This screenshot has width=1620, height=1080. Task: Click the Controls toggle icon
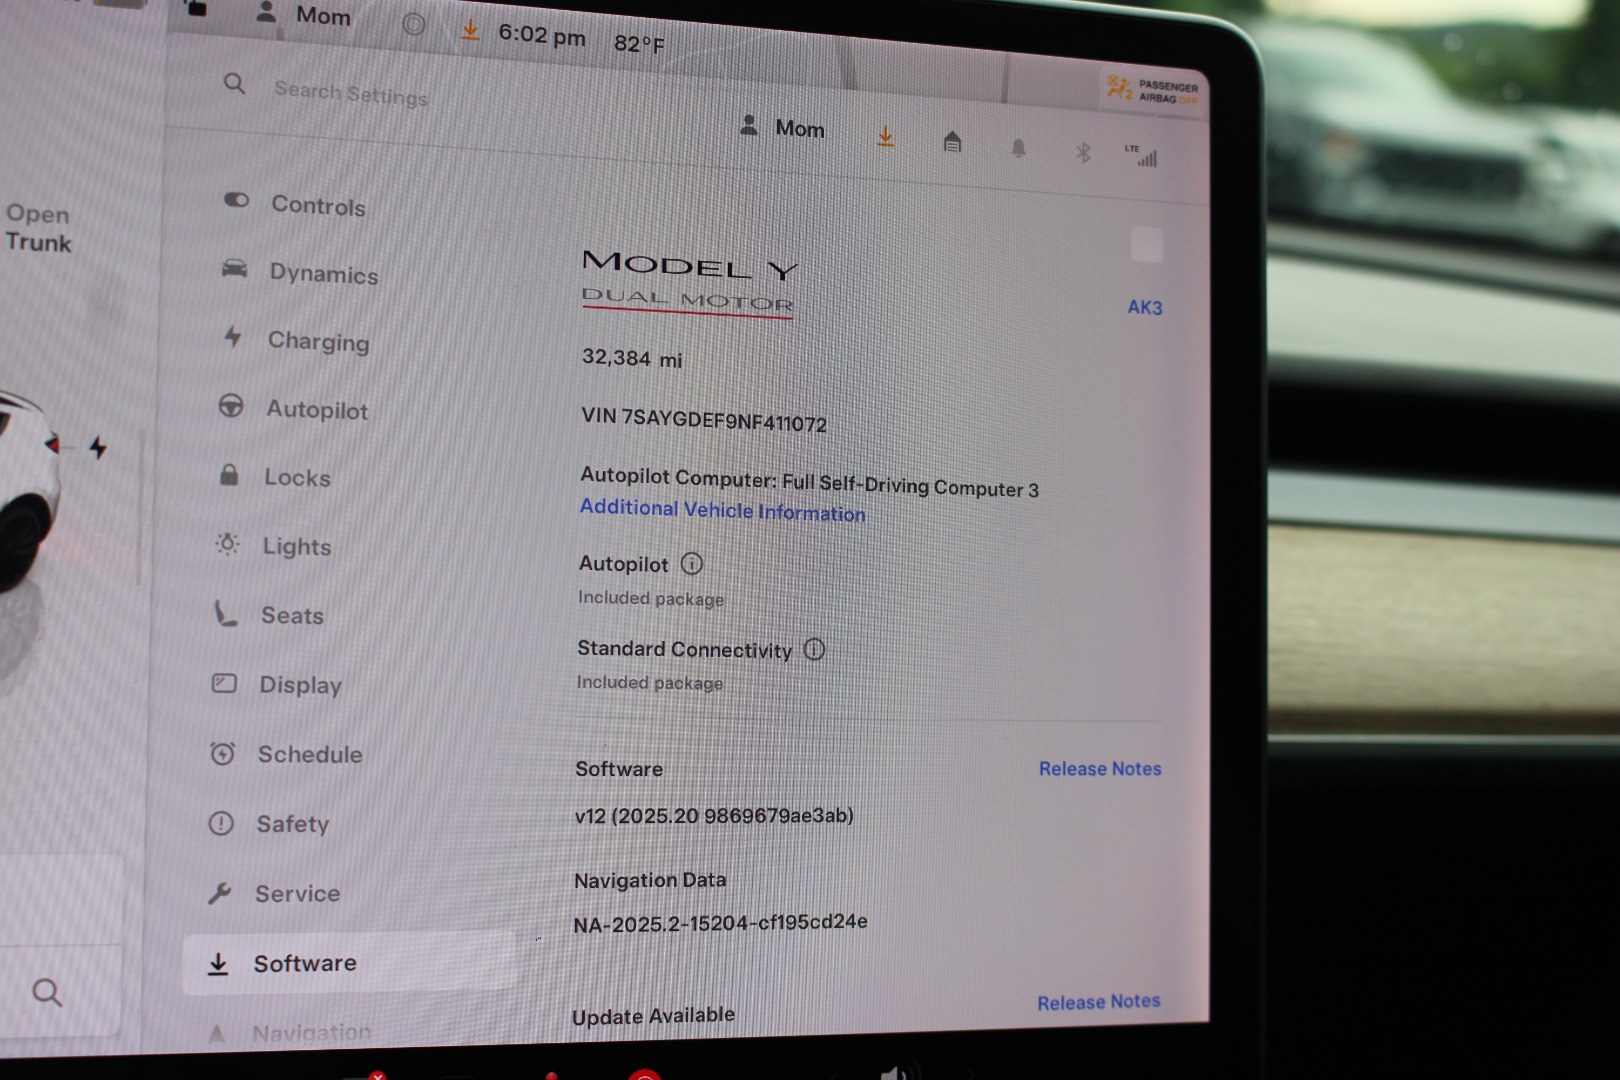coord(236,200)
